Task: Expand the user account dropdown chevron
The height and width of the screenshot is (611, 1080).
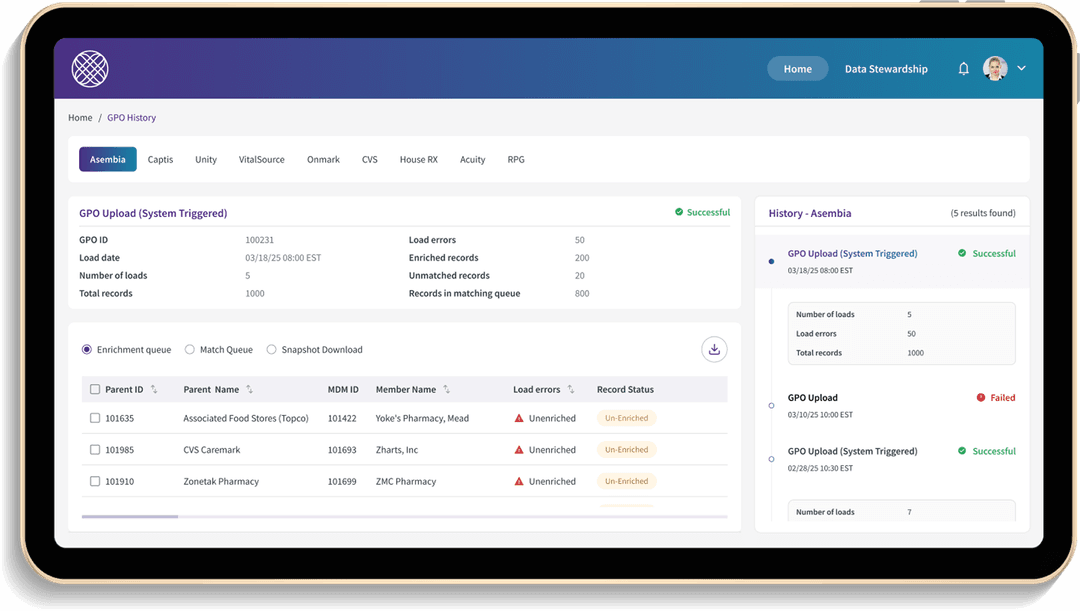Action: [x=1021, y=68]
